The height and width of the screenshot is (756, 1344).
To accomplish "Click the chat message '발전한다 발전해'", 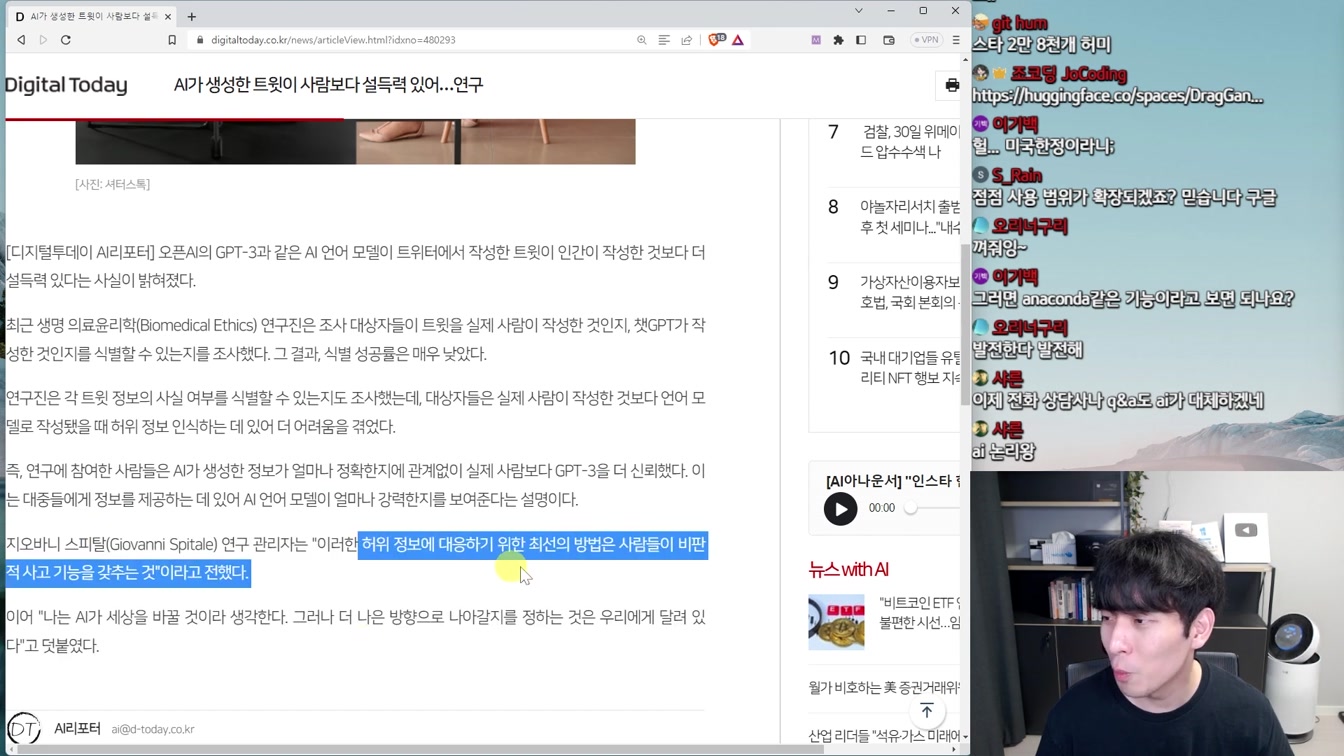I will (1027, 350).
